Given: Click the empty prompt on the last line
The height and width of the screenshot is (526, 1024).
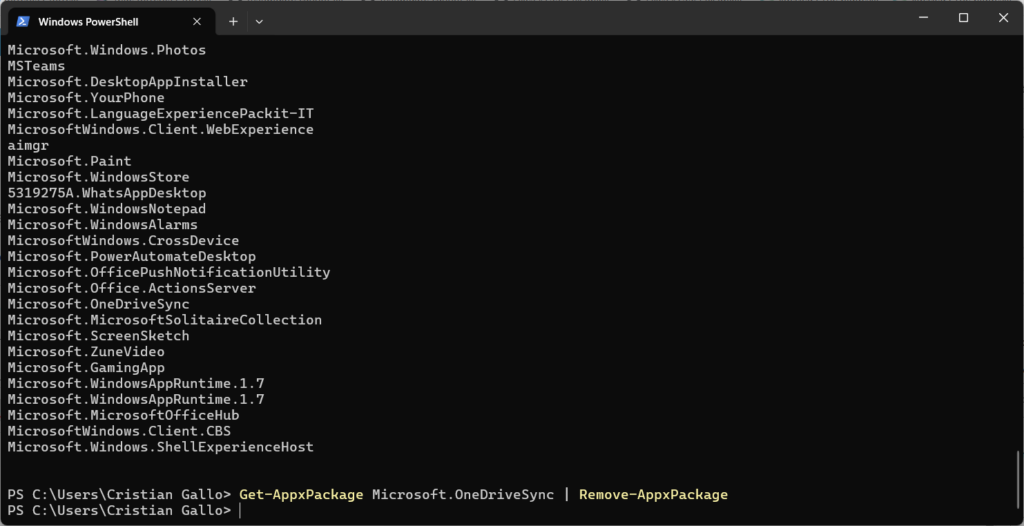Looking at the screenshot, I should pyautogui.click(x=240, y=511).
